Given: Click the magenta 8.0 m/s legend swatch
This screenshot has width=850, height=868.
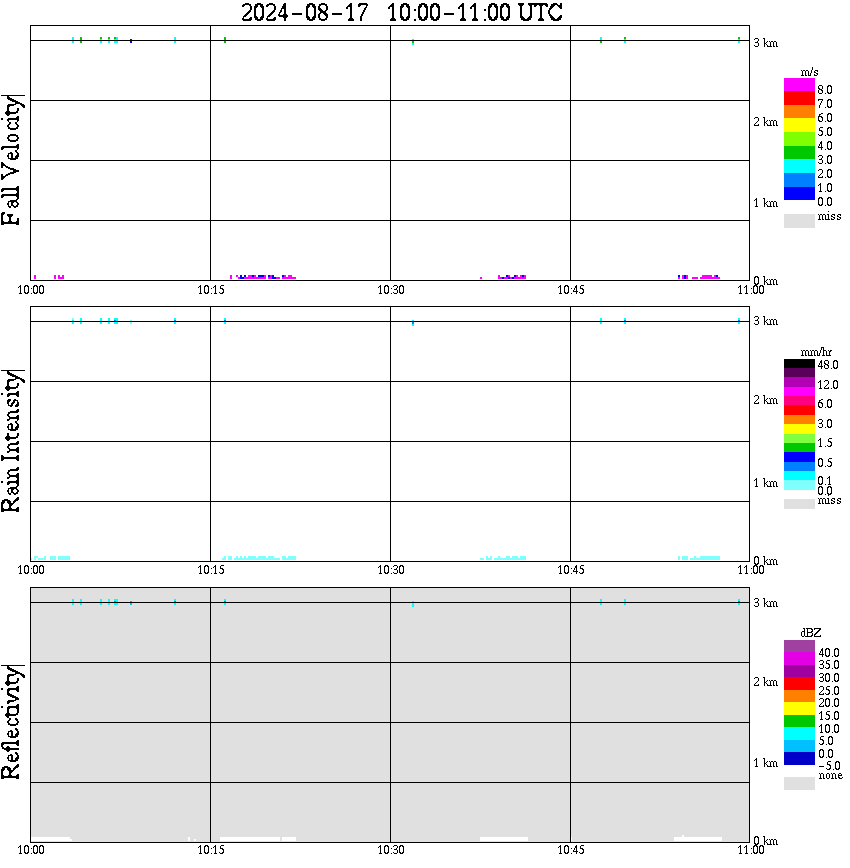Looking at the screenshot, I should (x=799, y=85).
